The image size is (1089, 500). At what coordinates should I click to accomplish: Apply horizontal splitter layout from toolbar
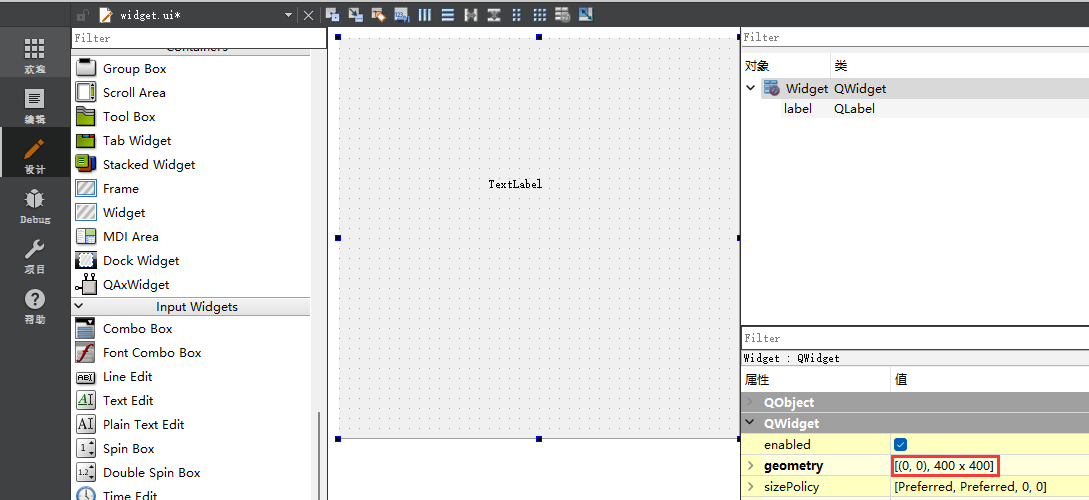471,14
